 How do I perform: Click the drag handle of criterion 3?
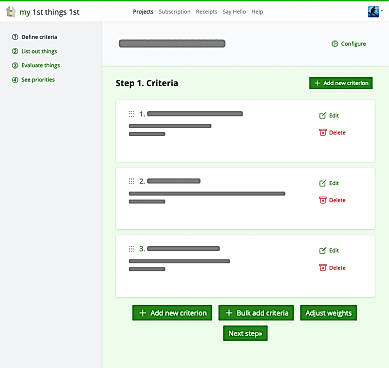(x=132, y=249)
